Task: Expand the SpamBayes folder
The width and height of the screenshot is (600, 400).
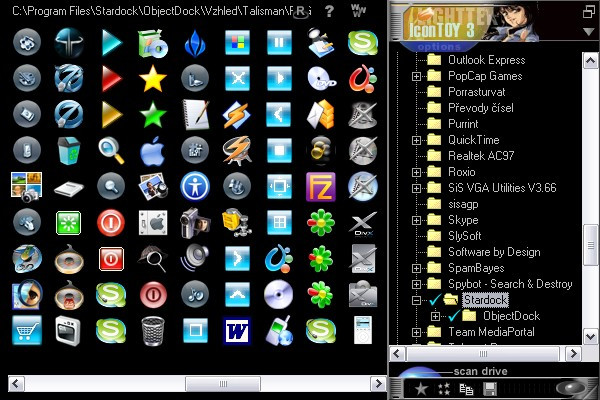Action: click(416, 268)
